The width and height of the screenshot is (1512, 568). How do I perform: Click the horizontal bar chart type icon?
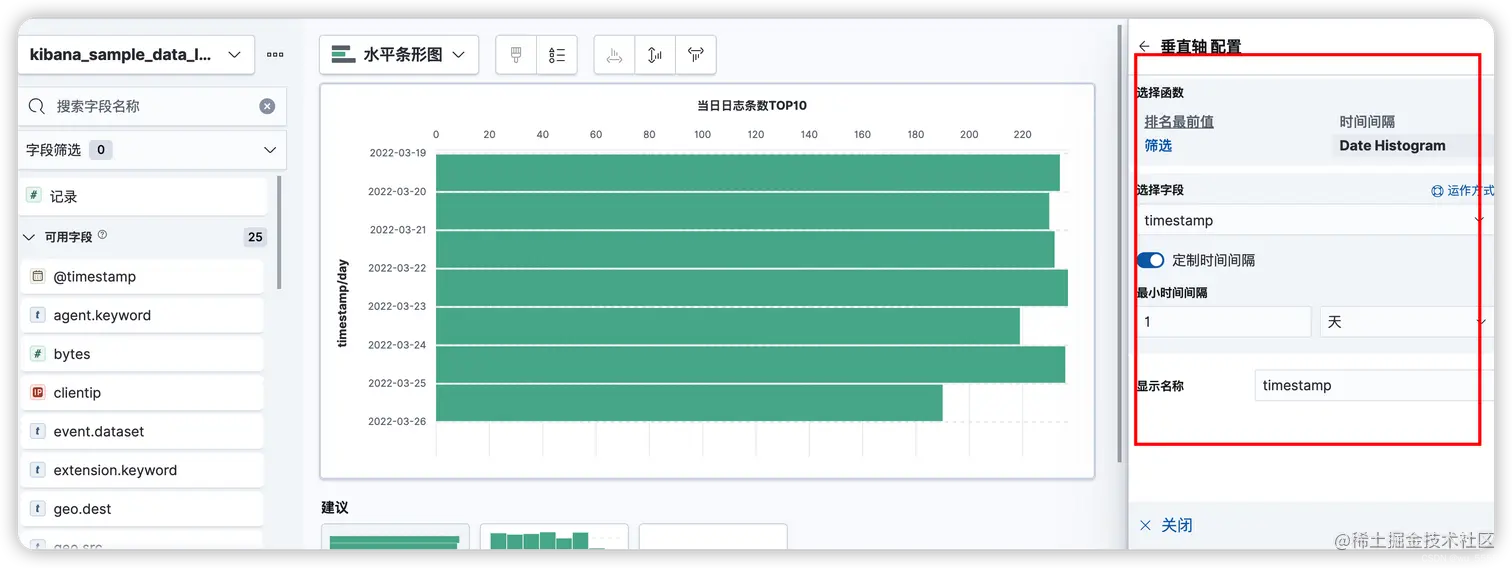pos(343,54)
